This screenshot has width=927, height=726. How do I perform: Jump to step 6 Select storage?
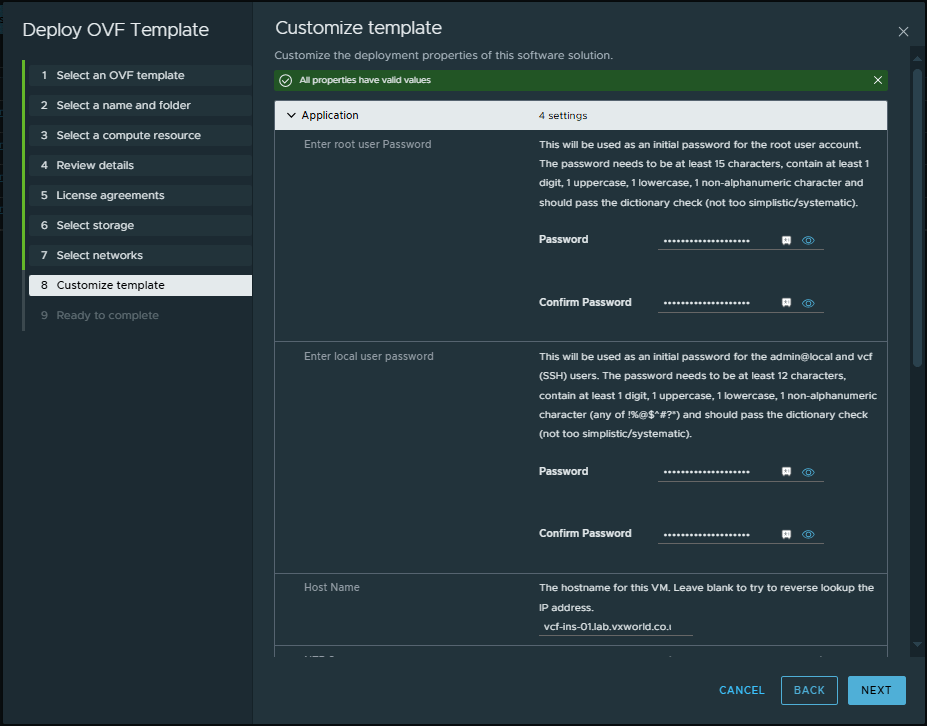95,225
